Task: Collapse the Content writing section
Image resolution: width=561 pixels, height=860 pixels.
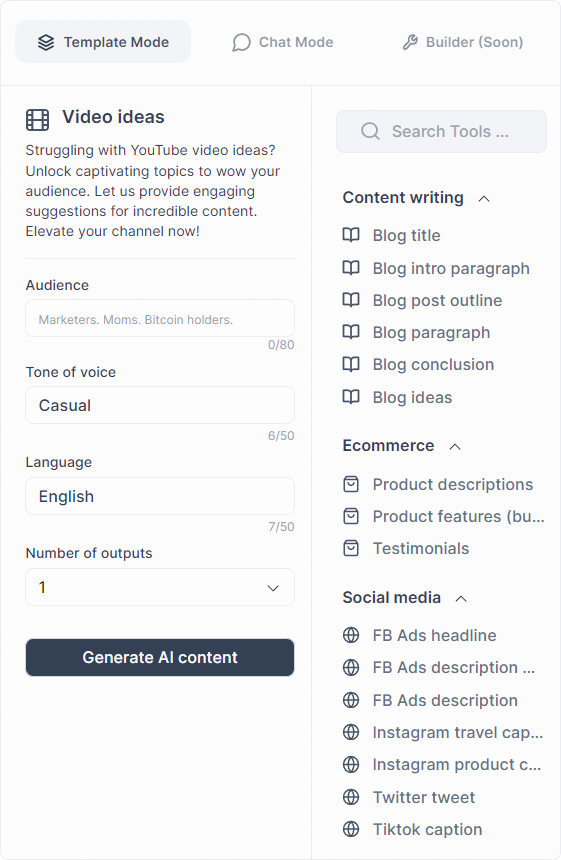Action: tap(484, 199)
